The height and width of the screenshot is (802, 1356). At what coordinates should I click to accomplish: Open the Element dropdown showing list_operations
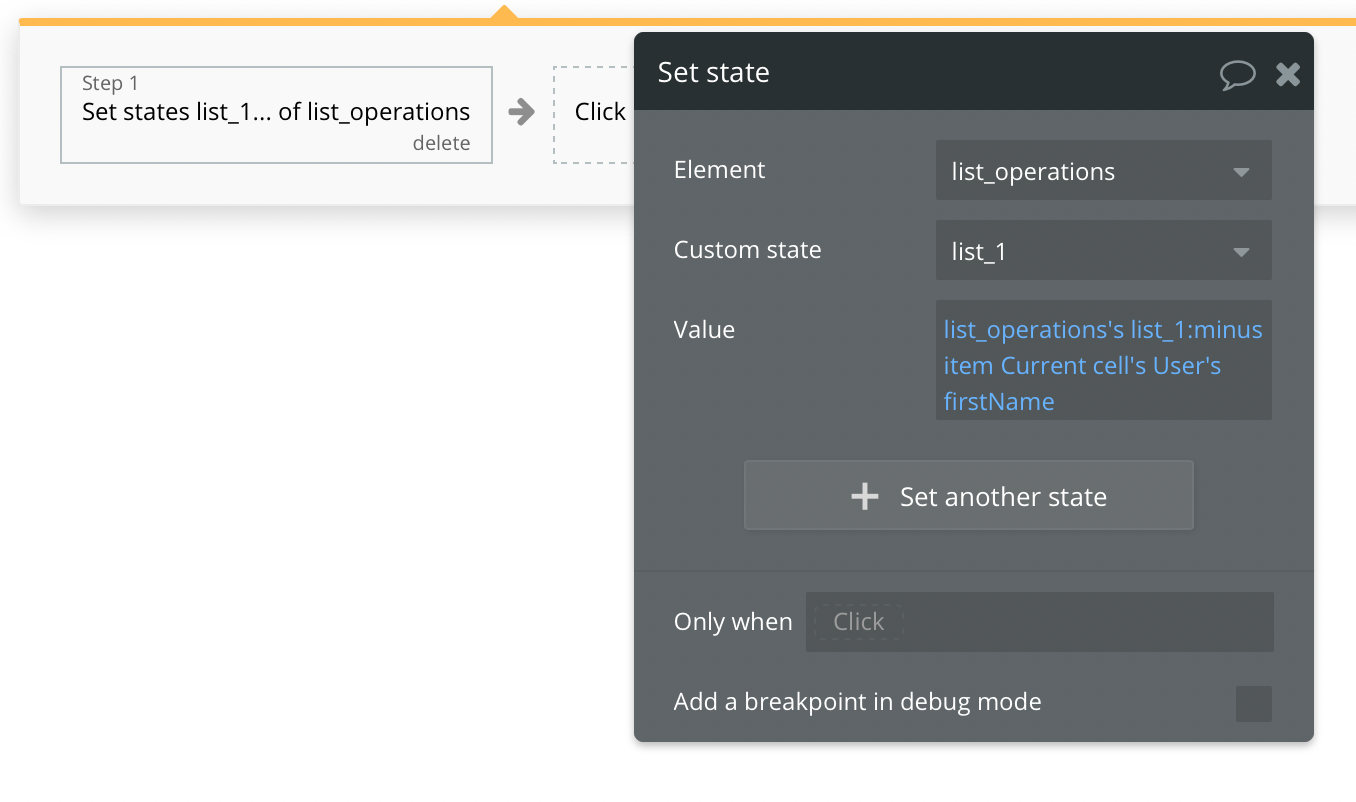[1104, 171]
